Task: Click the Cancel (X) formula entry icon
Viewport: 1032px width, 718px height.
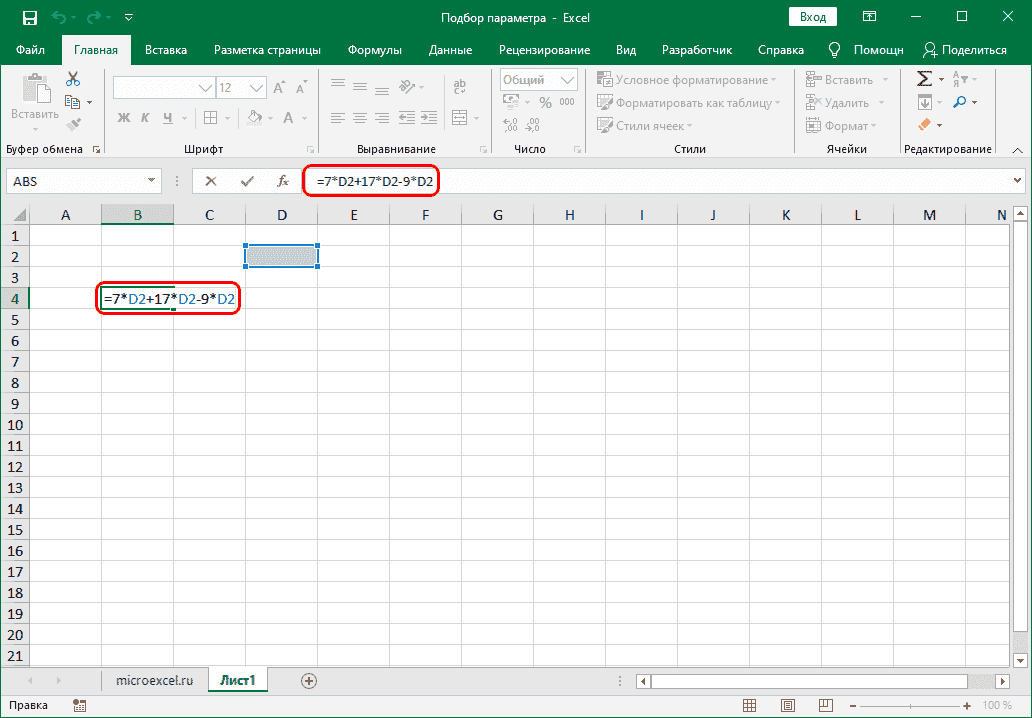Action: (210, 181)
